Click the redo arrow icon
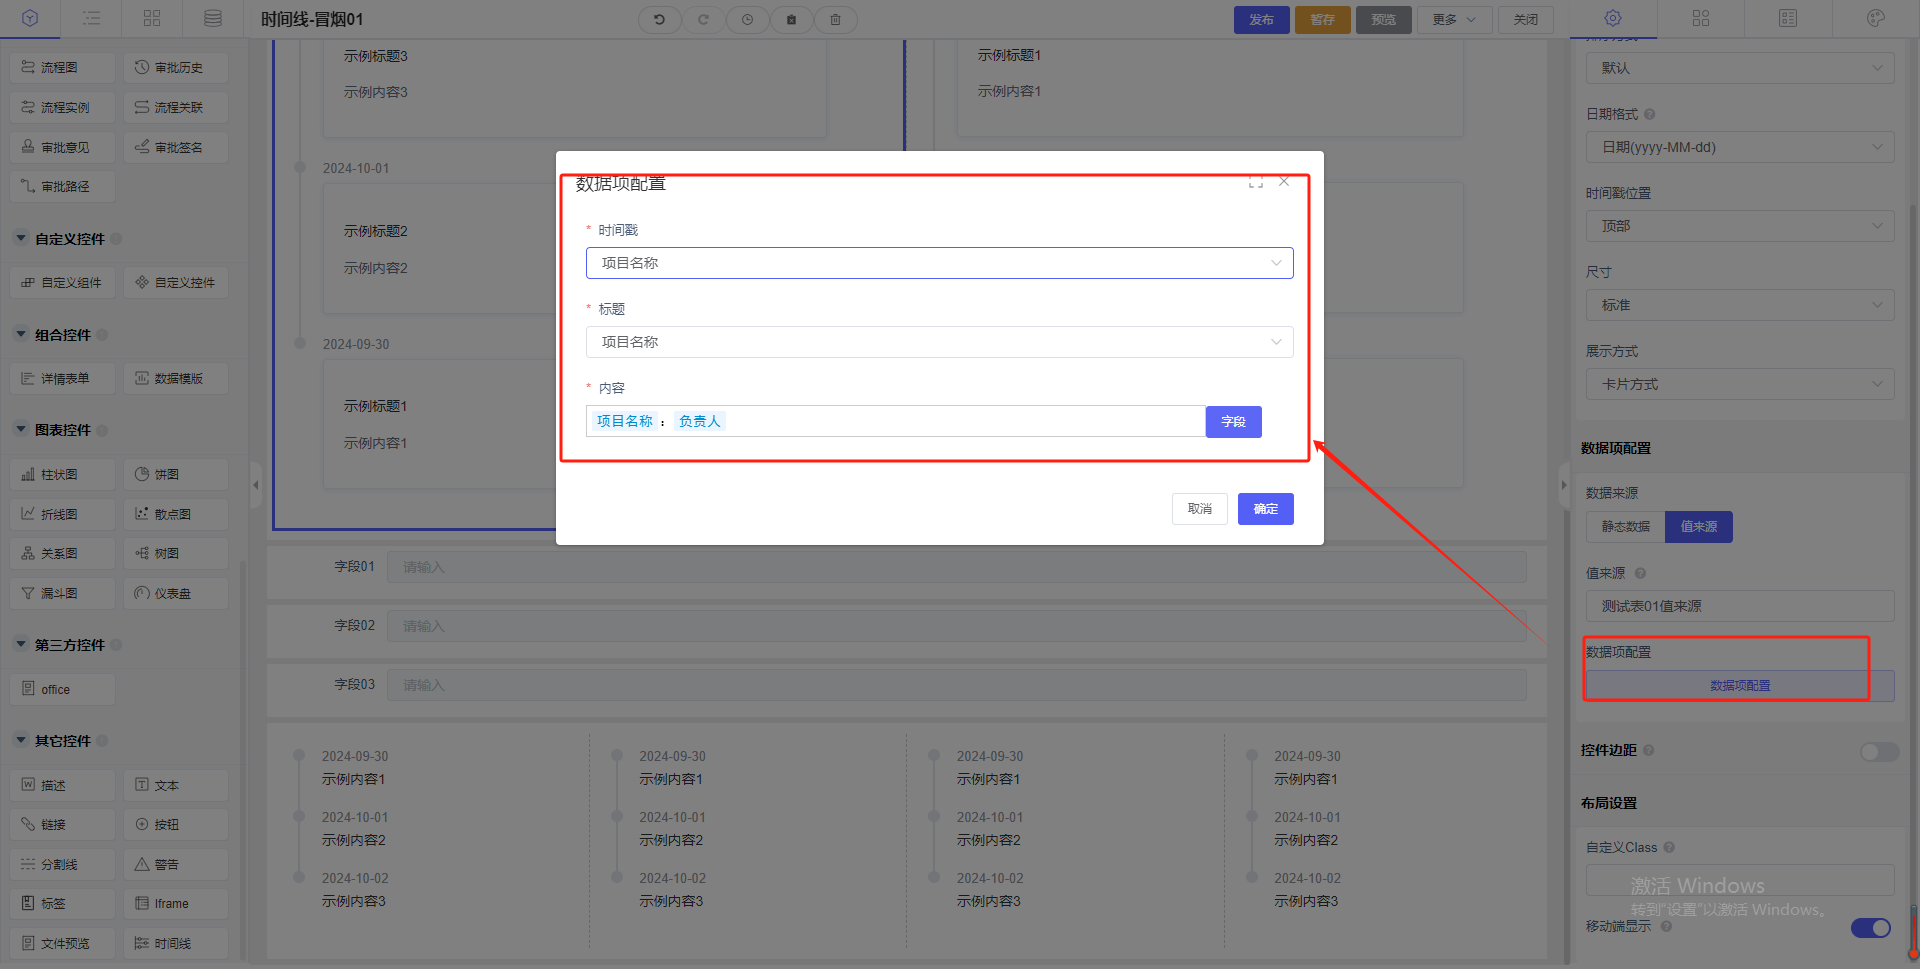The width and height of the screenshot is (1920, 969). (703, 19)
